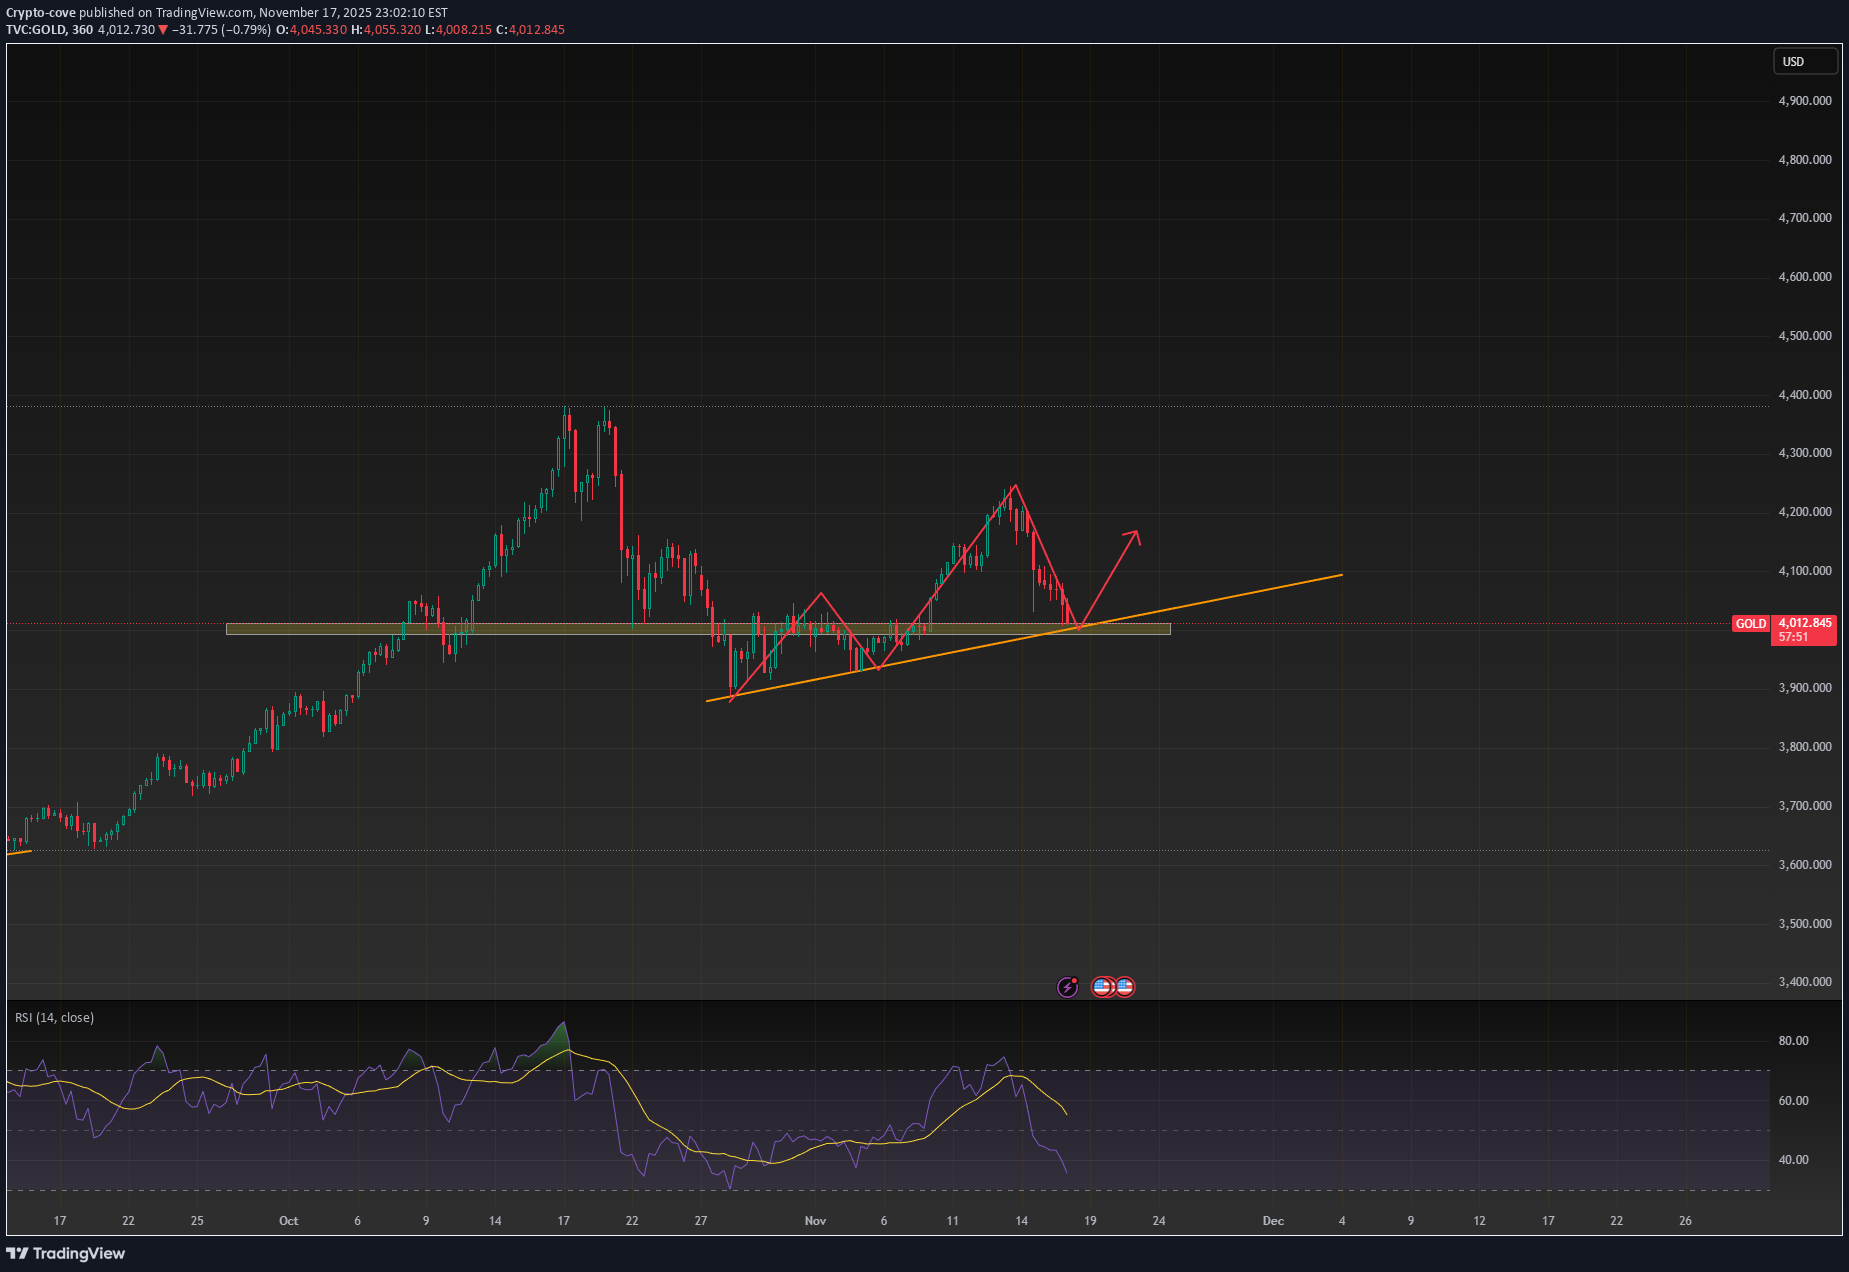
Task: Click the 360 timeframe label in legend
Action: tap(82, 30)
